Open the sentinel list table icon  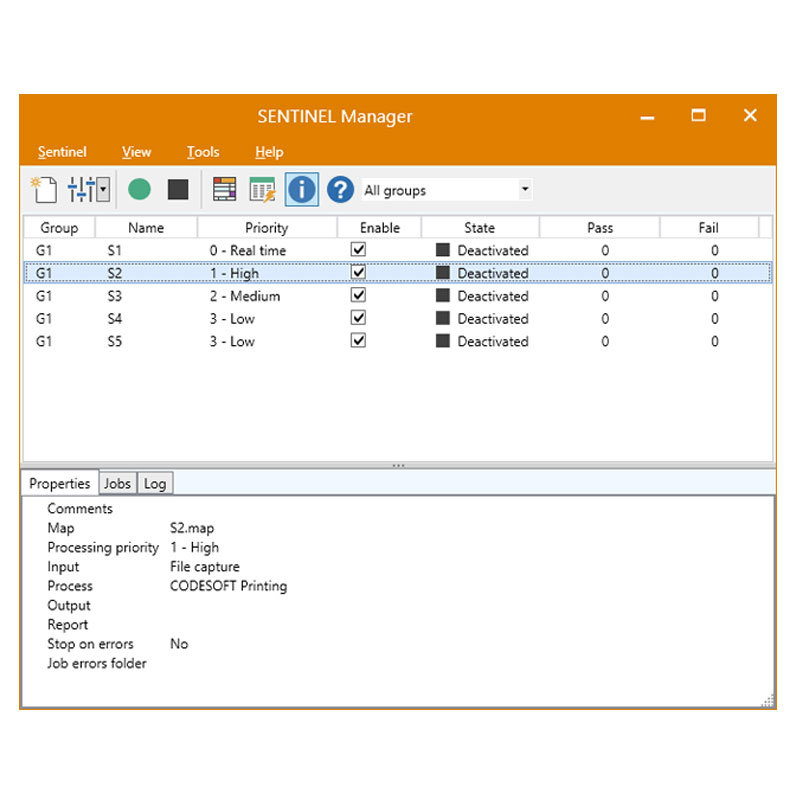(224, 188)
